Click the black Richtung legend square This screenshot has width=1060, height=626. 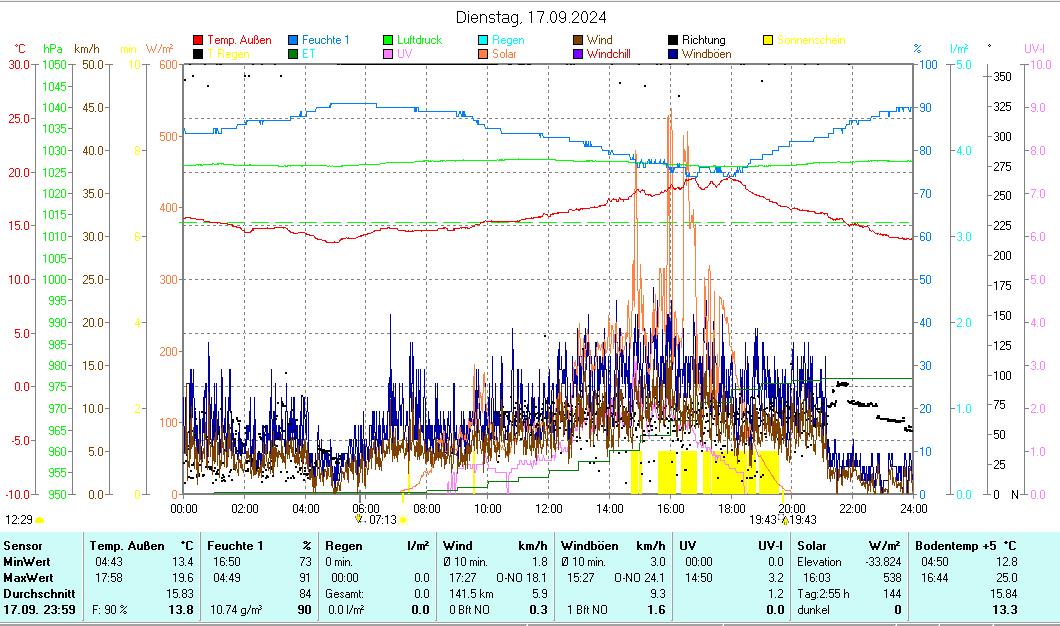pyautogui.click(x=673, y=40)
